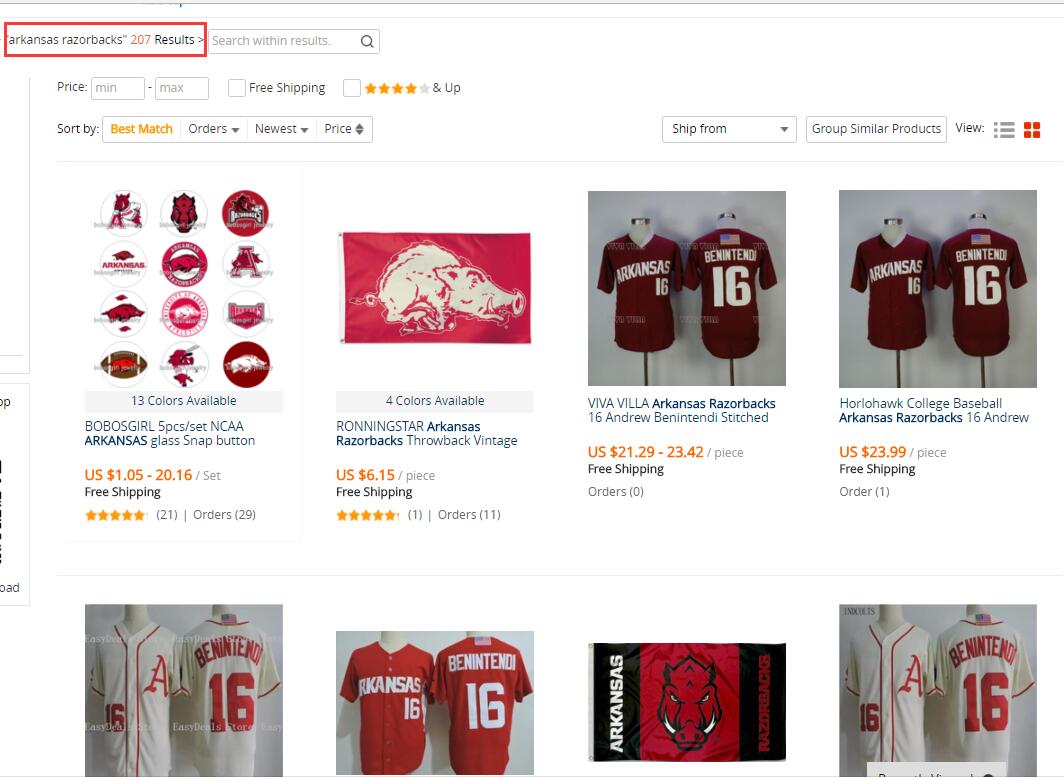Expand the Orders sort dropdown
The height and width of the screenshot is (777, 1064).
[x=214, y=129]
